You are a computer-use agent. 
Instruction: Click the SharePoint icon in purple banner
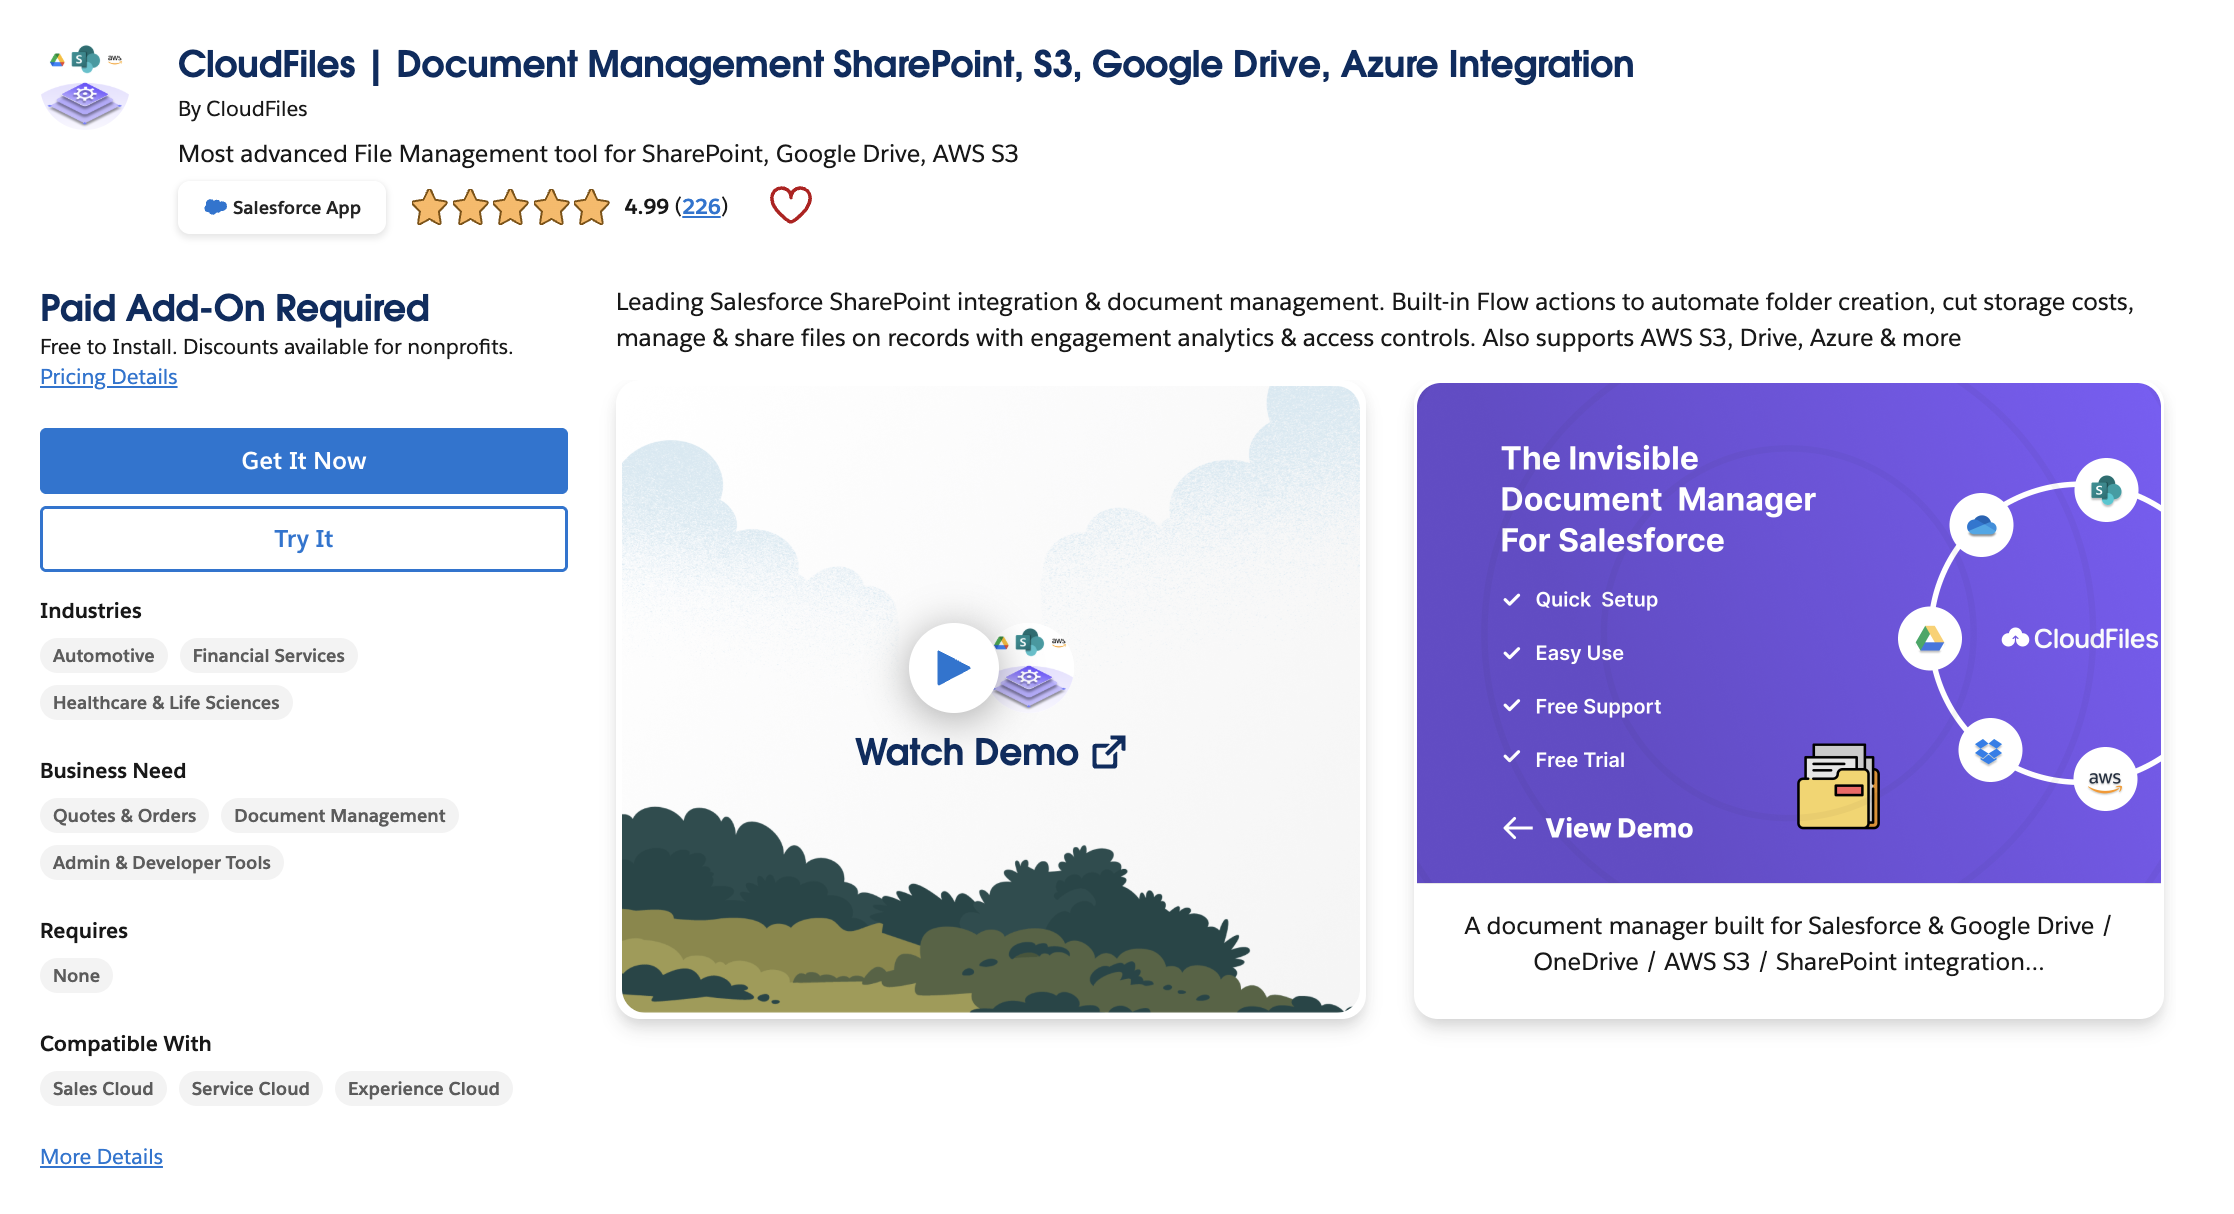(2106, 490)
